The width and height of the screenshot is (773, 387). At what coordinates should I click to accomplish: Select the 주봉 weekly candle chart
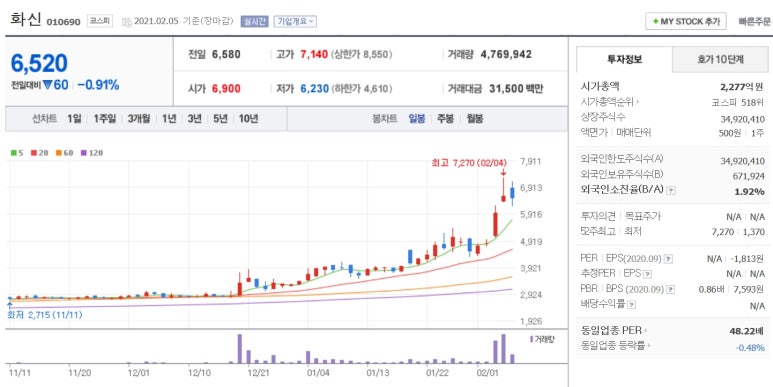coord(446,119)
